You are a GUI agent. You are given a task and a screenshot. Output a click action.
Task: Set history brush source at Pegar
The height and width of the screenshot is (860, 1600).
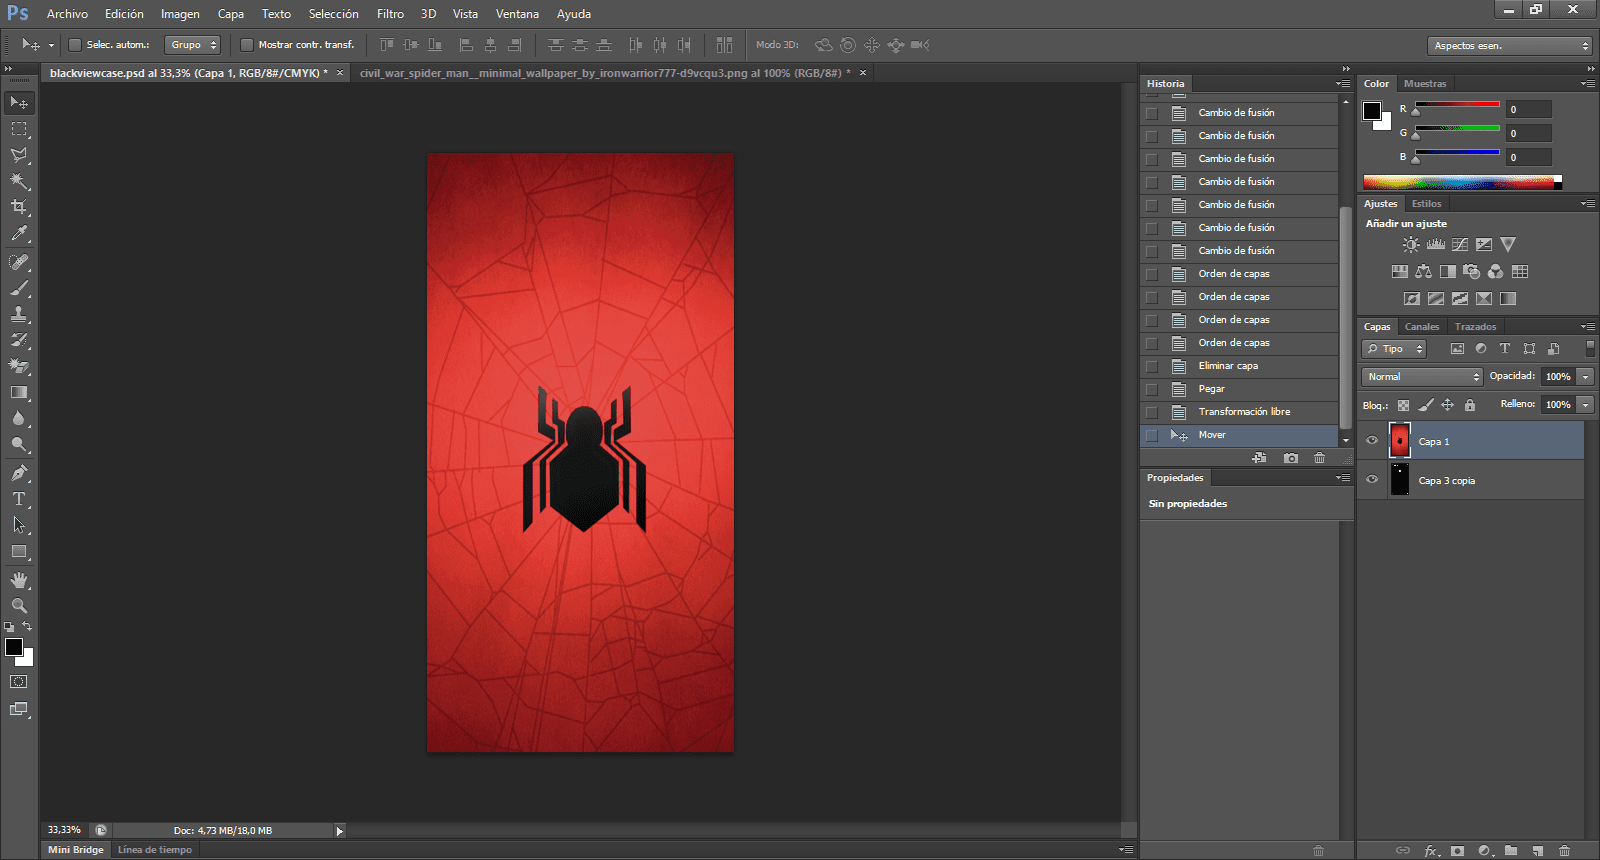pyautogui.click(x=1152, y=389)
